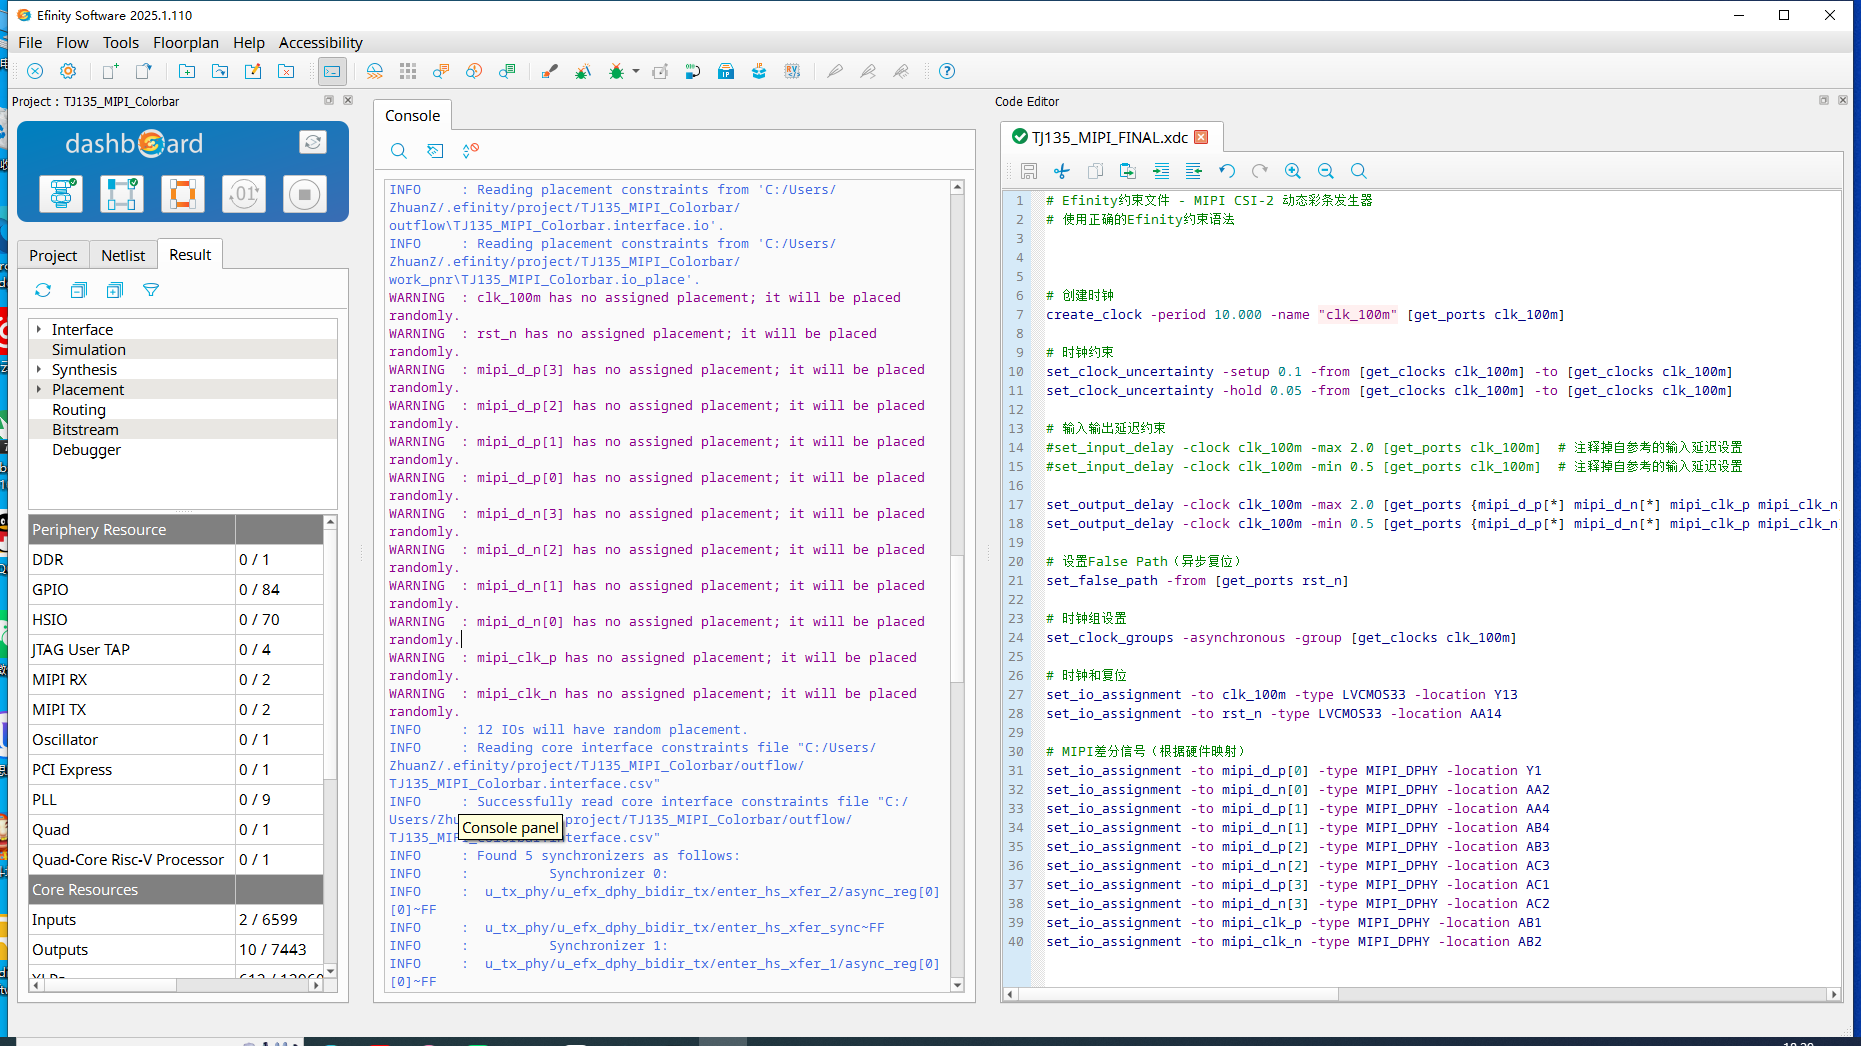
Task: Click the Edit Project pencil icon
Action: (253, 71)
